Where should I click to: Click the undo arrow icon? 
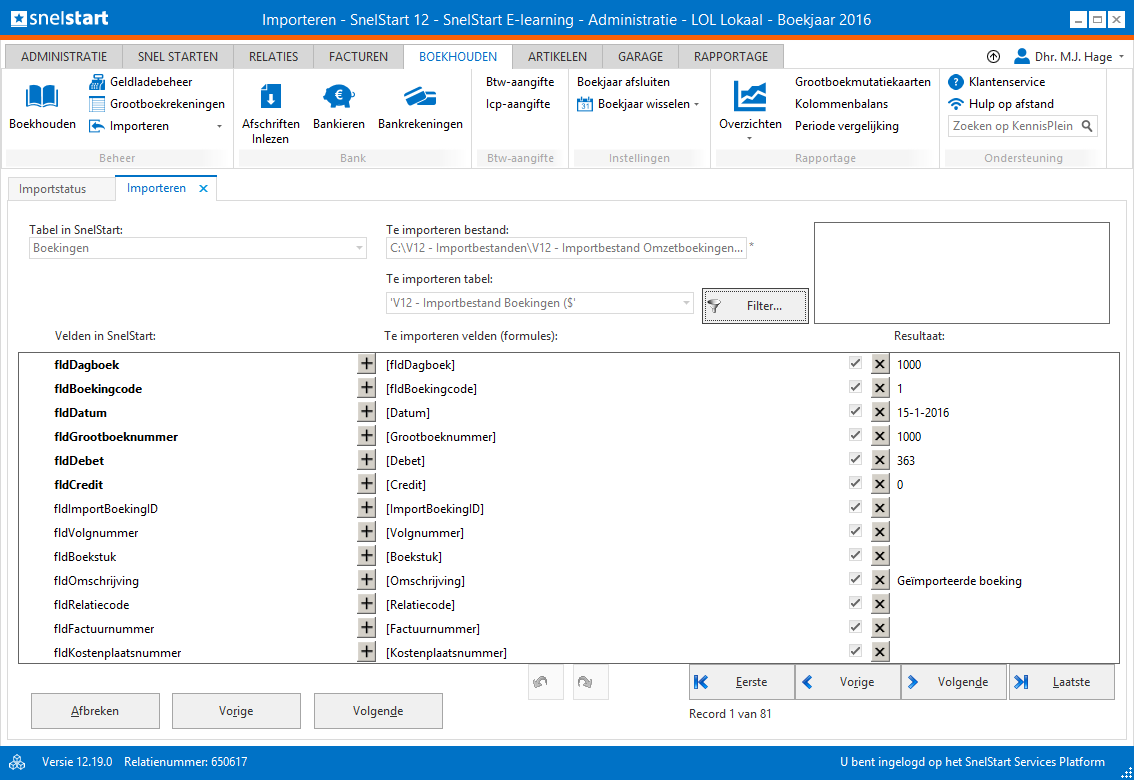545,682
